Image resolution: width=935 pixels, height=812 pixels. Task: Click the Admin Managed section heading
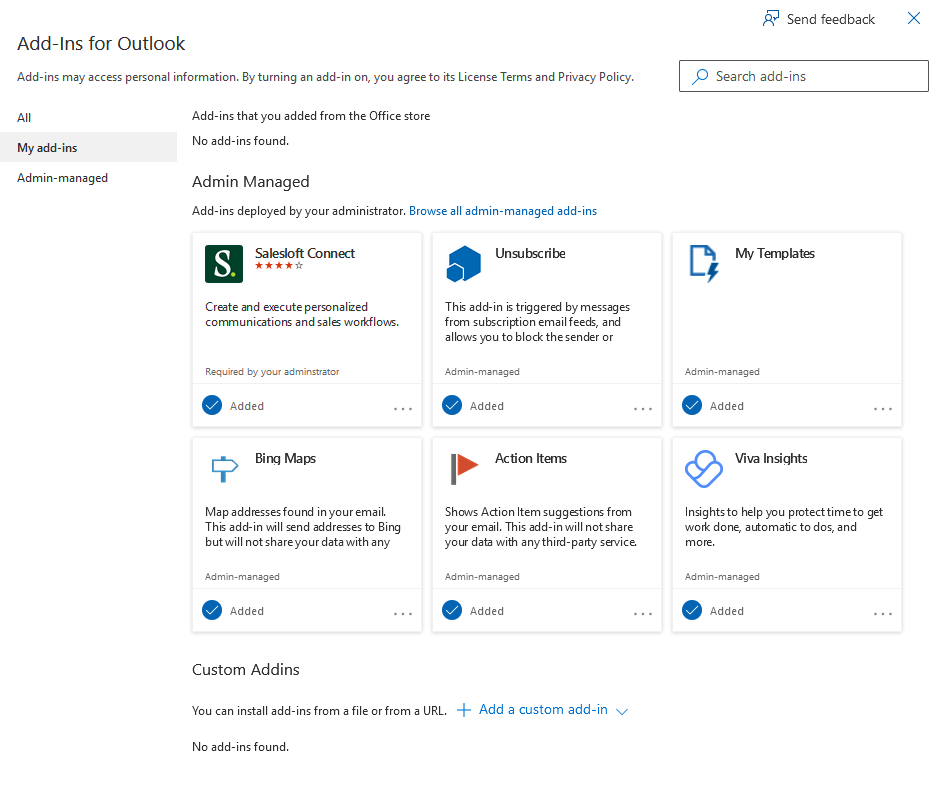point(250,181)
